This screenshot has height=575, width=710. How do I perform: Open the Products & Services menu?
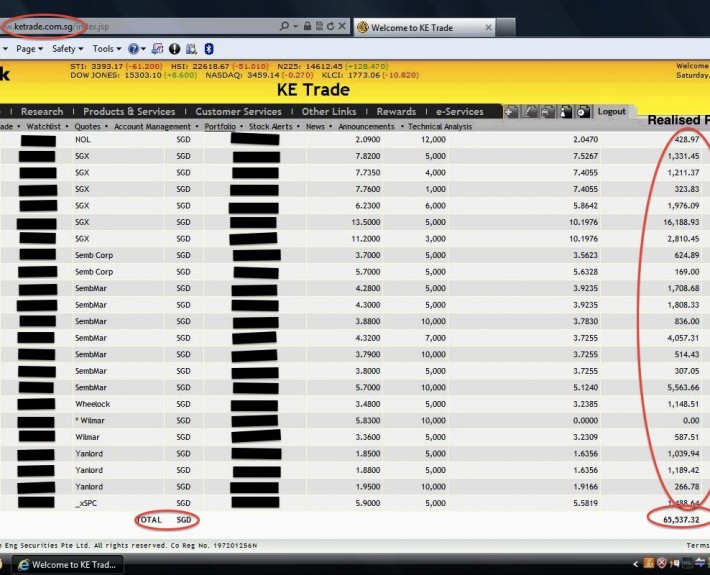128,112
